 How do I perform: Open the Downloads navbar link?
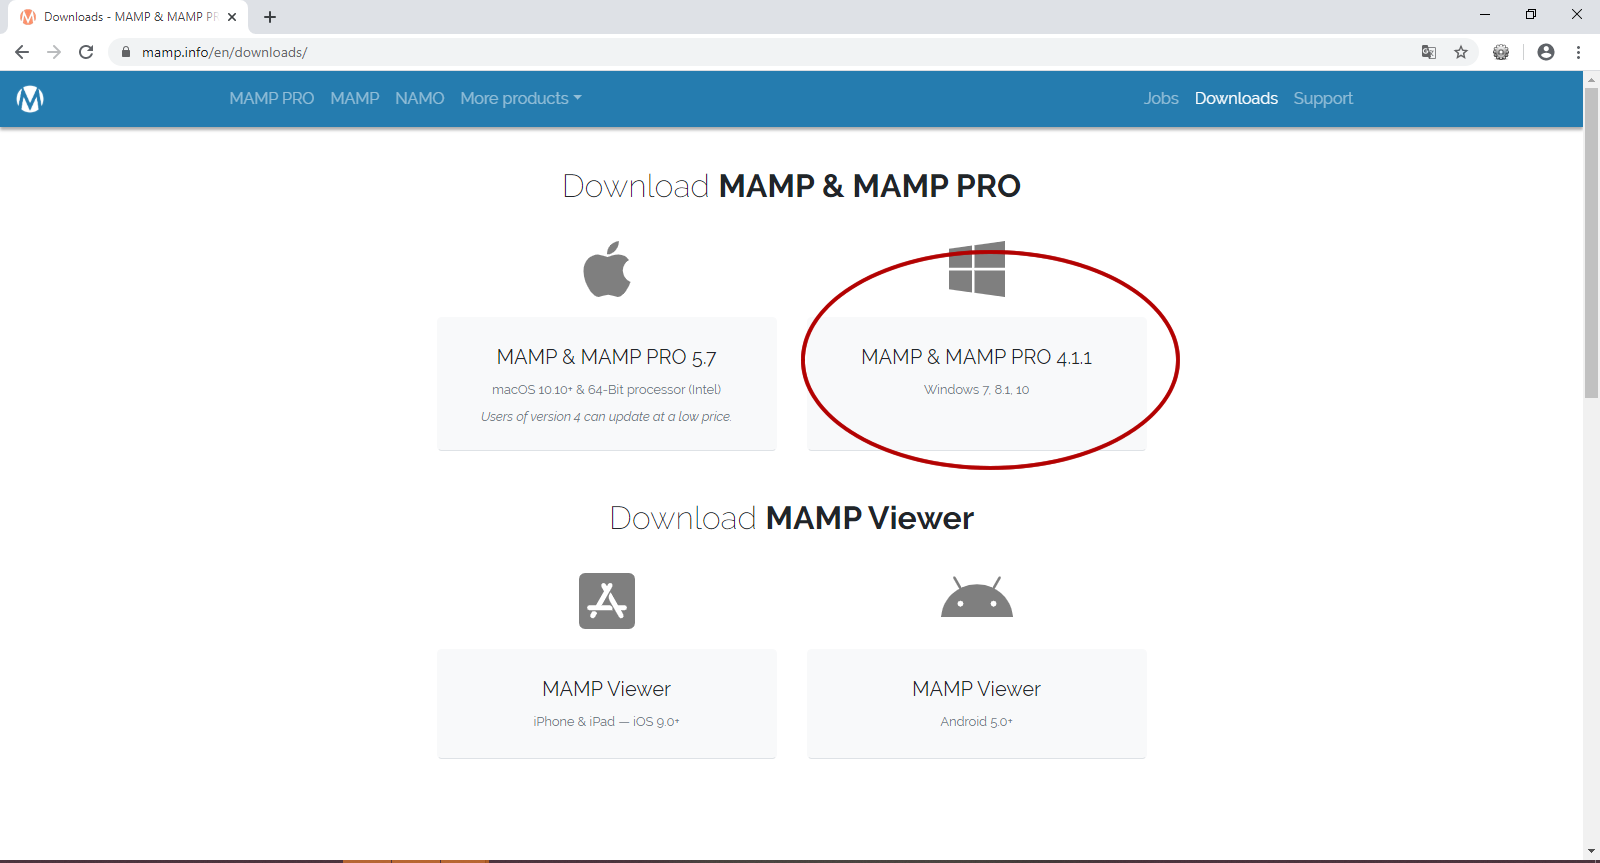[1236, 98]
